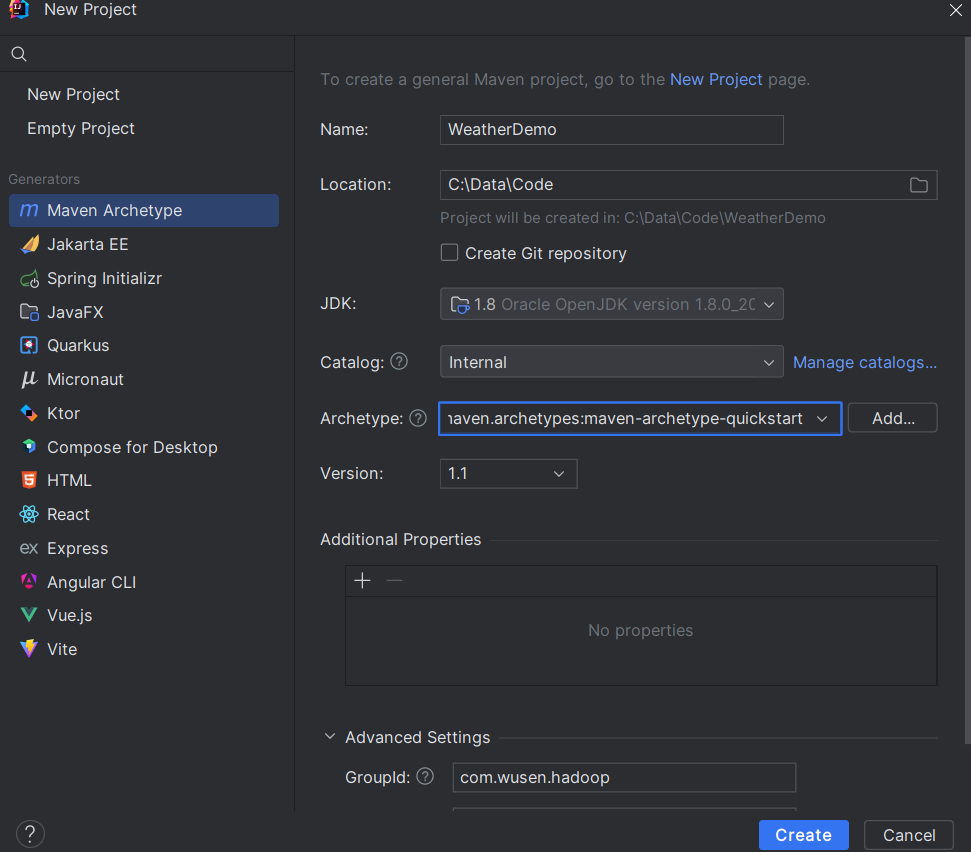
Task: Open the Catalog Internal dropdown
Action: 611,362
